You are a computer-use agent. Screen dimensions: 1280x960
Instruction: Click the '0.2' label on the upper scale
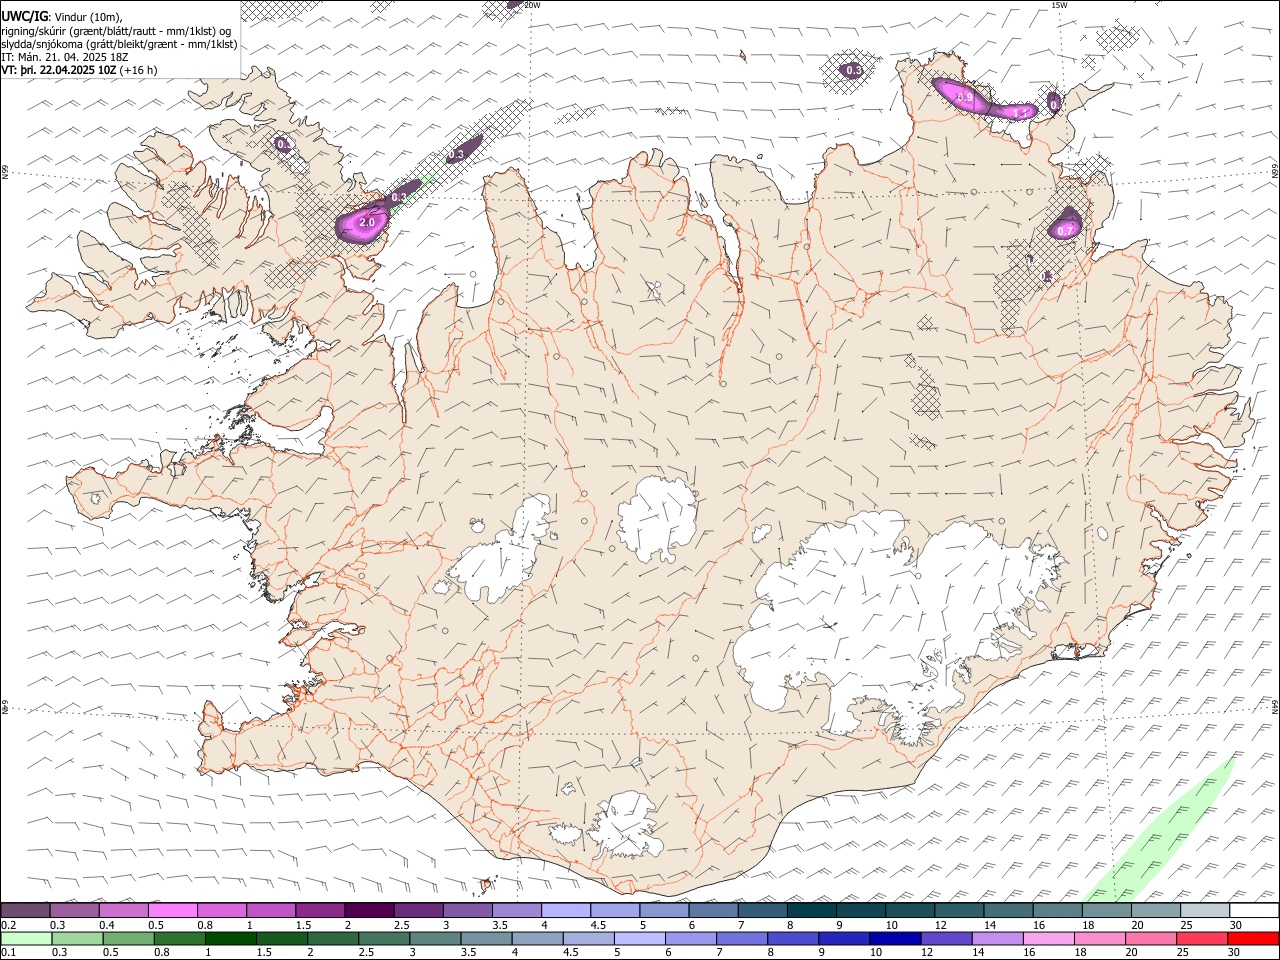point(10,925)
